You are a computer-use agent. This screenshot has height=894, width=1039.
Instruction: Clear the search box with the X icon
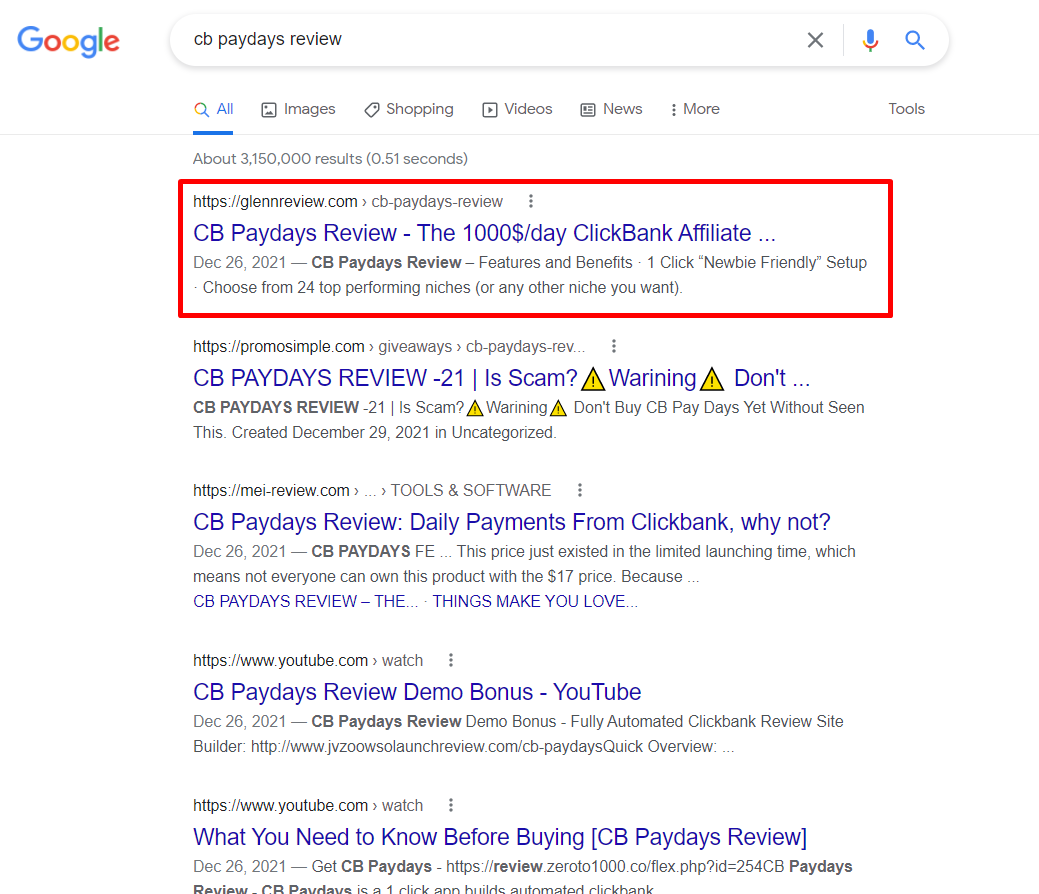point(815,40)
